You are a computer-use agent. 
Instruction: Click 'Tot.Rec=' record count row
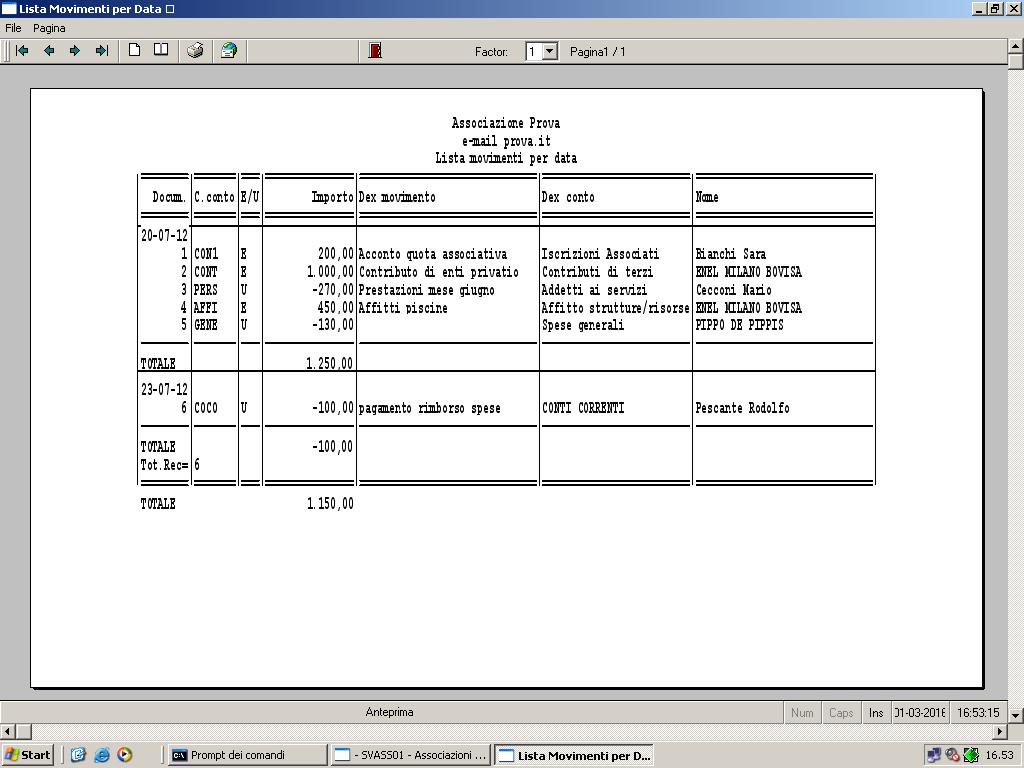click(x=170, y=465)
